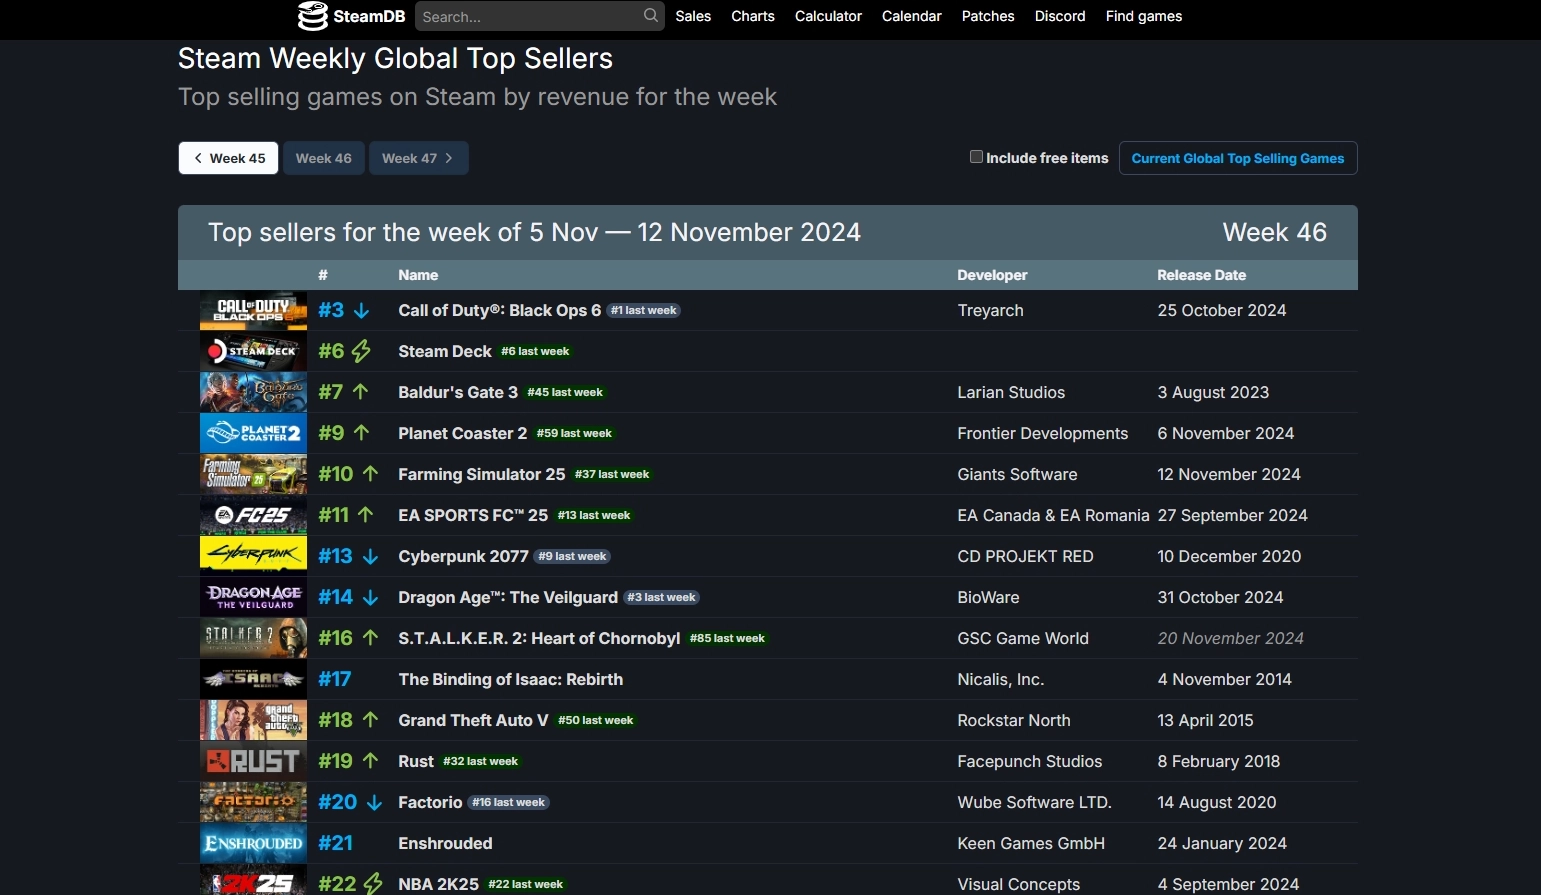Open the Larian Studios developer link

coord(1011,392)
